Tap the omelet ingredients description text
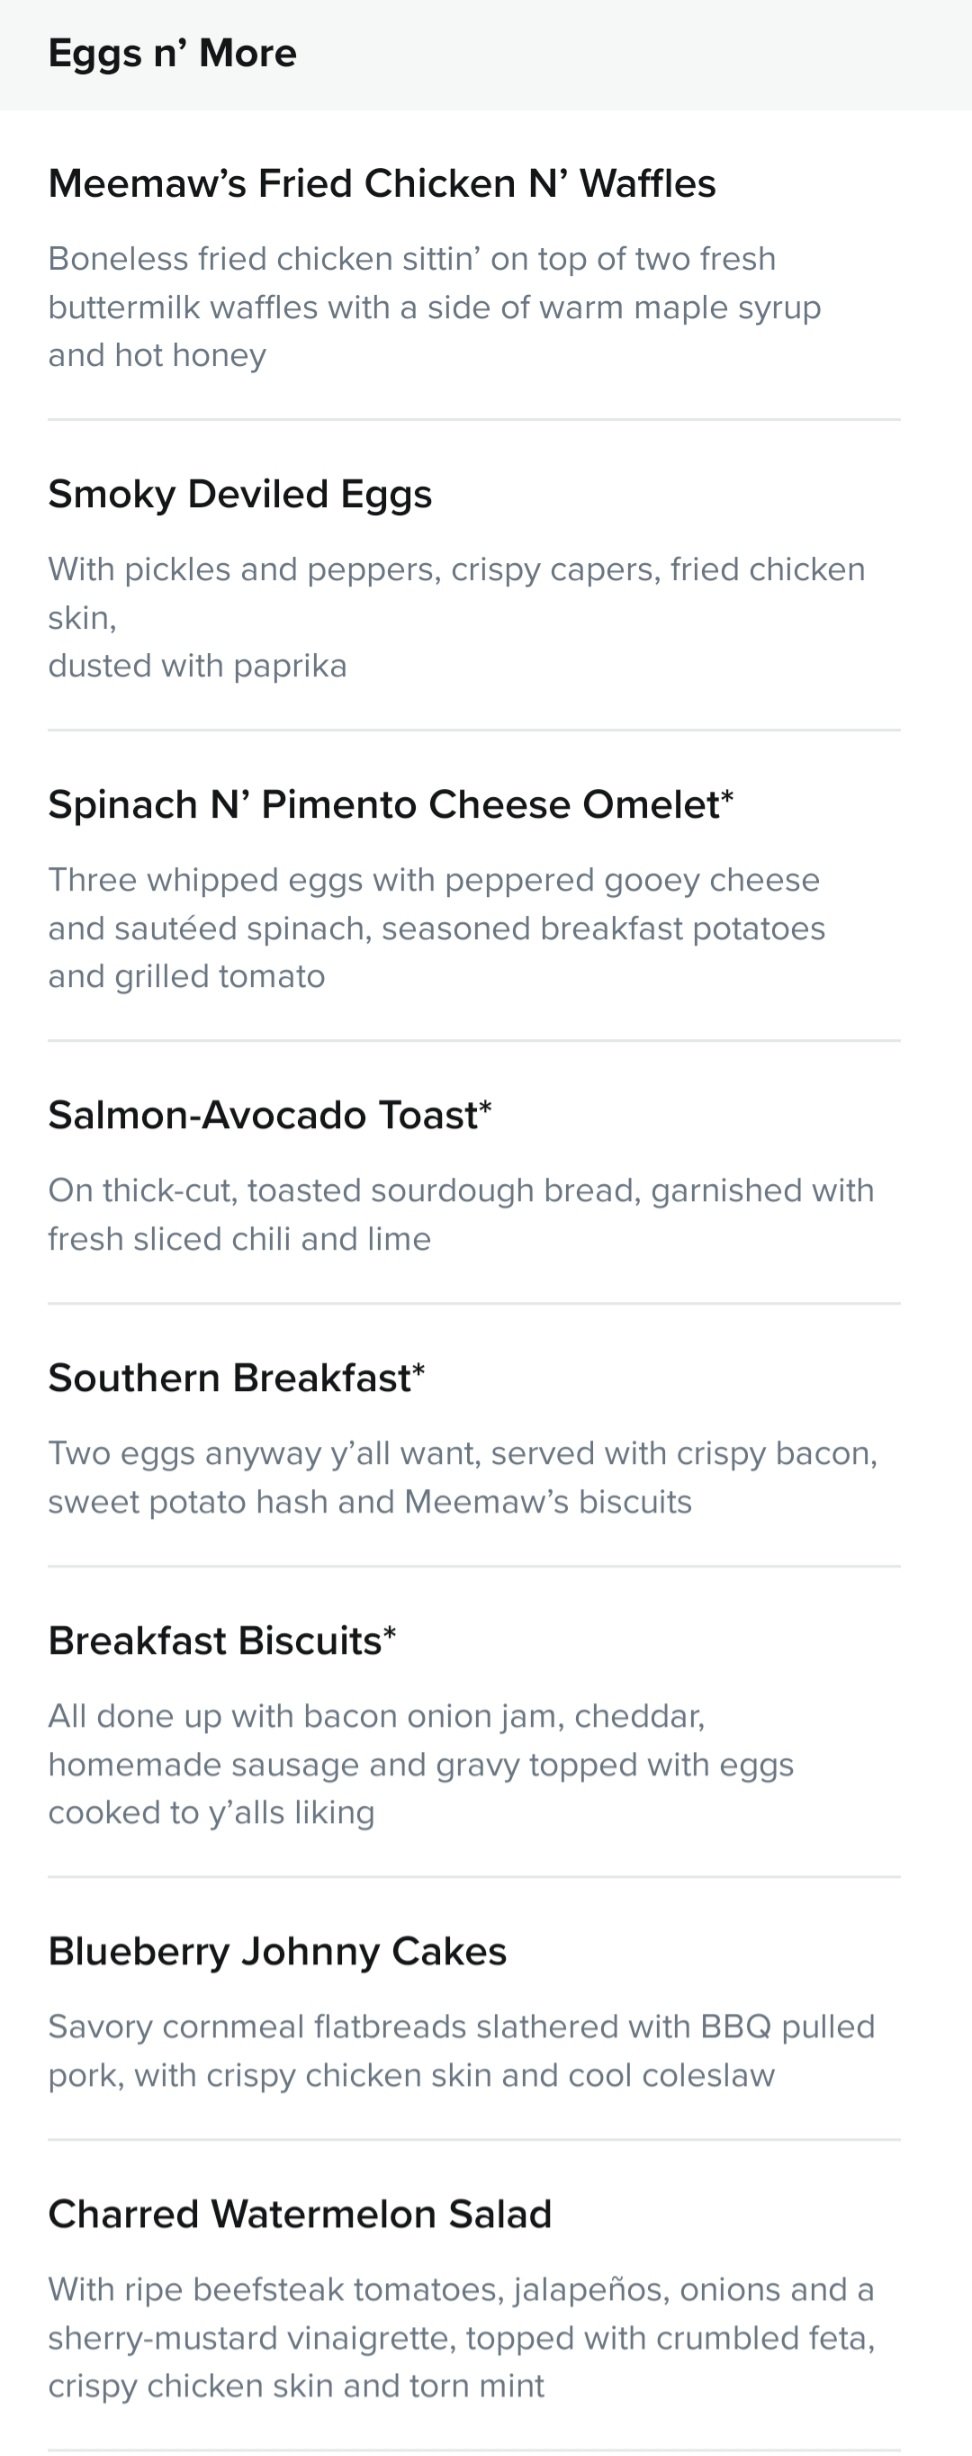 point(437,928)
